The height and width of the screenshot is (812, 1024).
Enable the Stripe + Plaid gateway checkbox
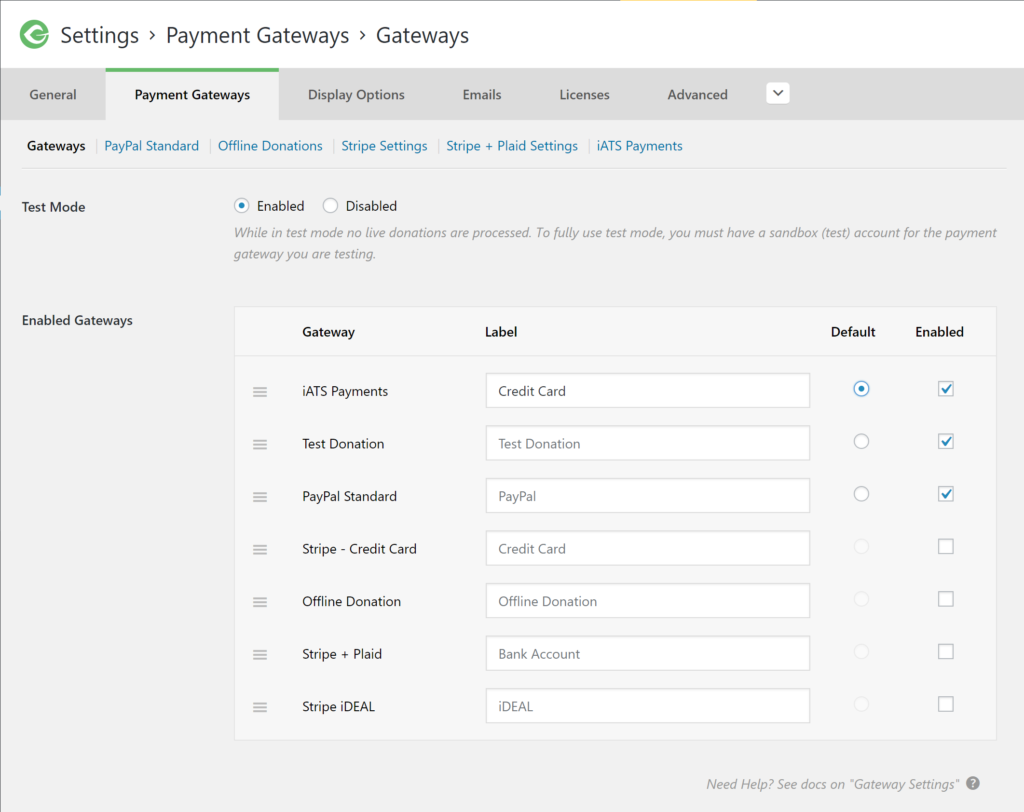point(946,651)
